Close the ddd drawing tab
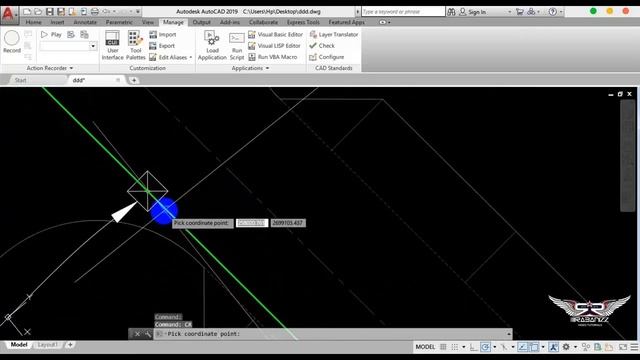Image resolution: width=640 pixels, height=360 pixels. coord(118,80)
